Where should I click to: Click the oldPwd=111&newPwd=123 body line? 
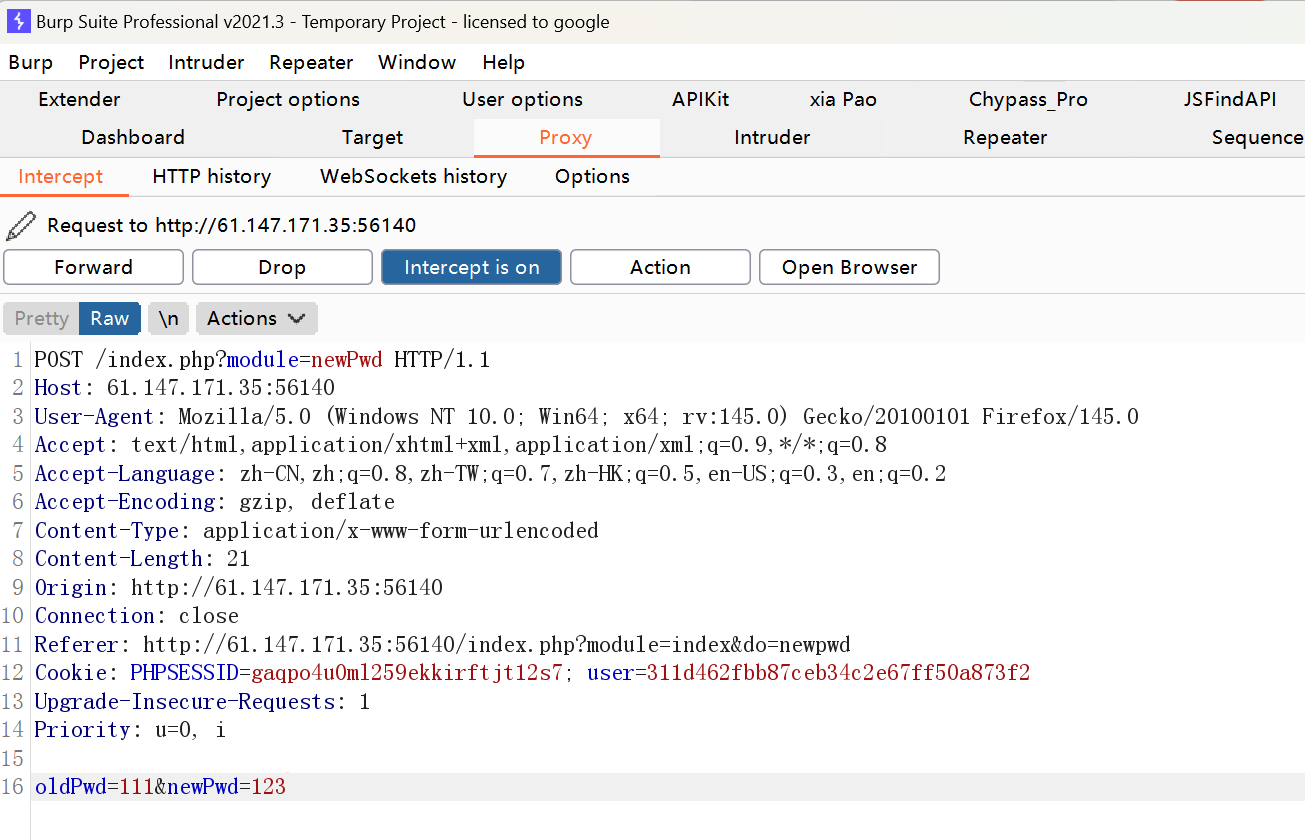160,787
